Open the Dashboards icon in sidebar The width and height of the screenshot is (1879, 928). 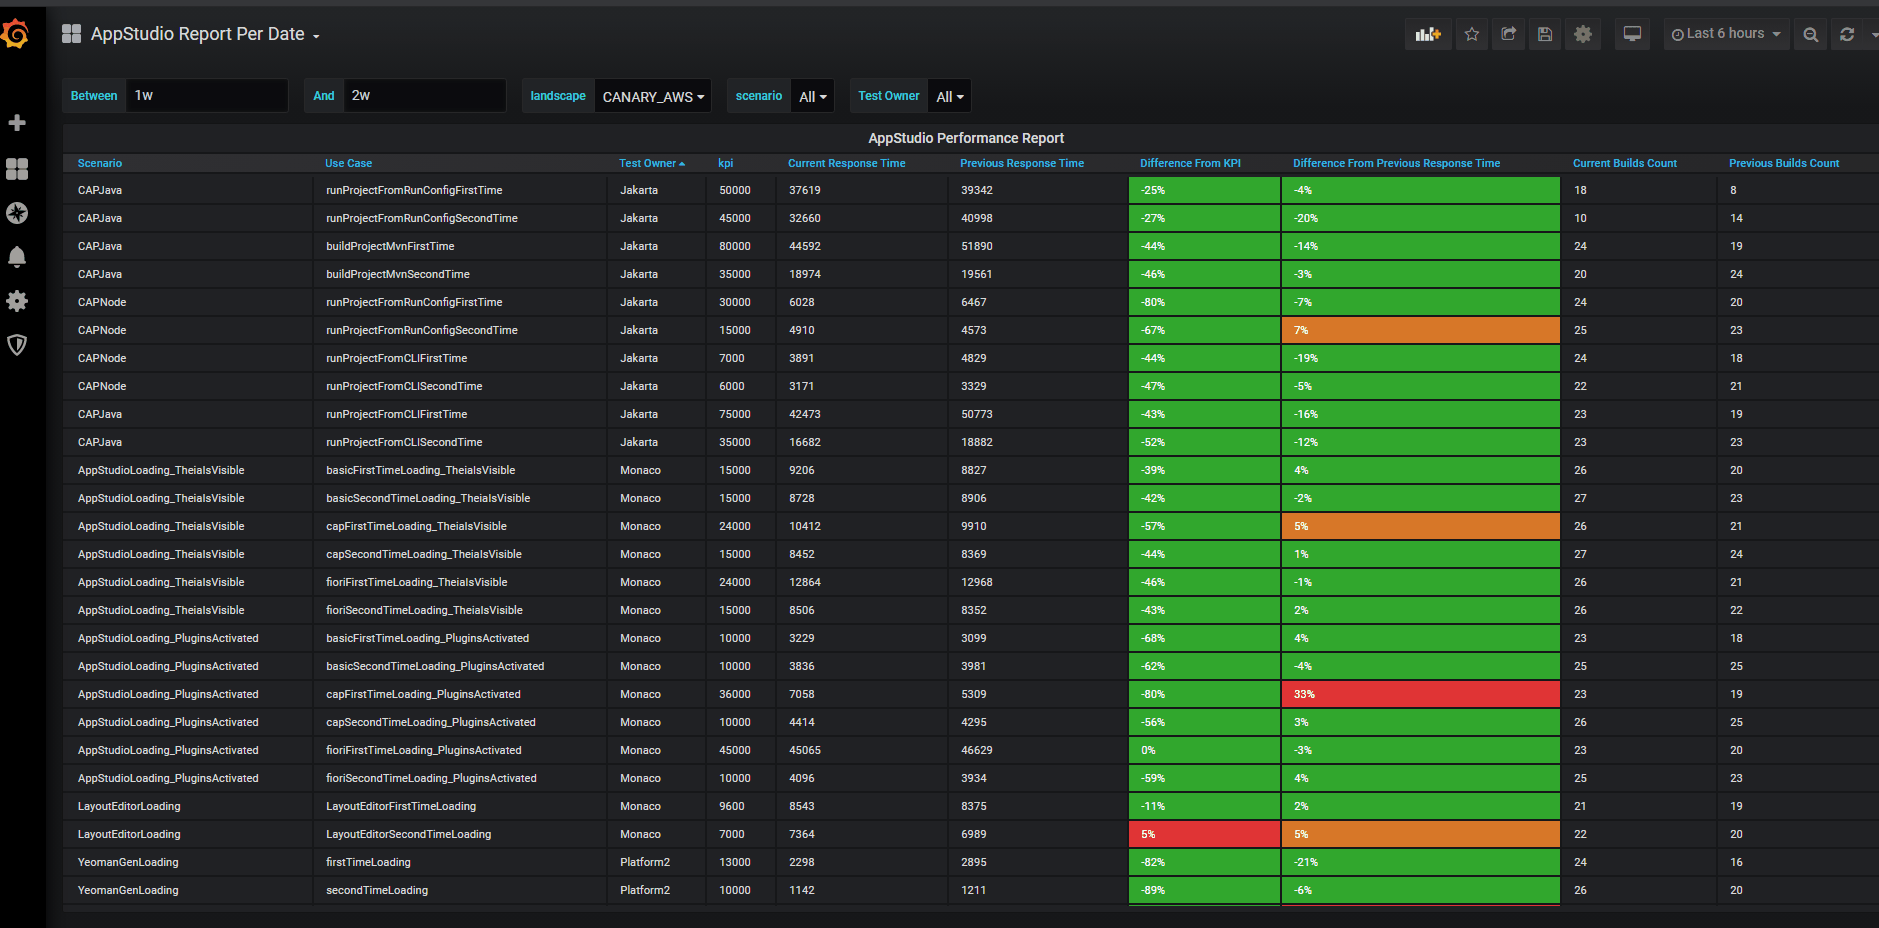(x=17, y=169)
